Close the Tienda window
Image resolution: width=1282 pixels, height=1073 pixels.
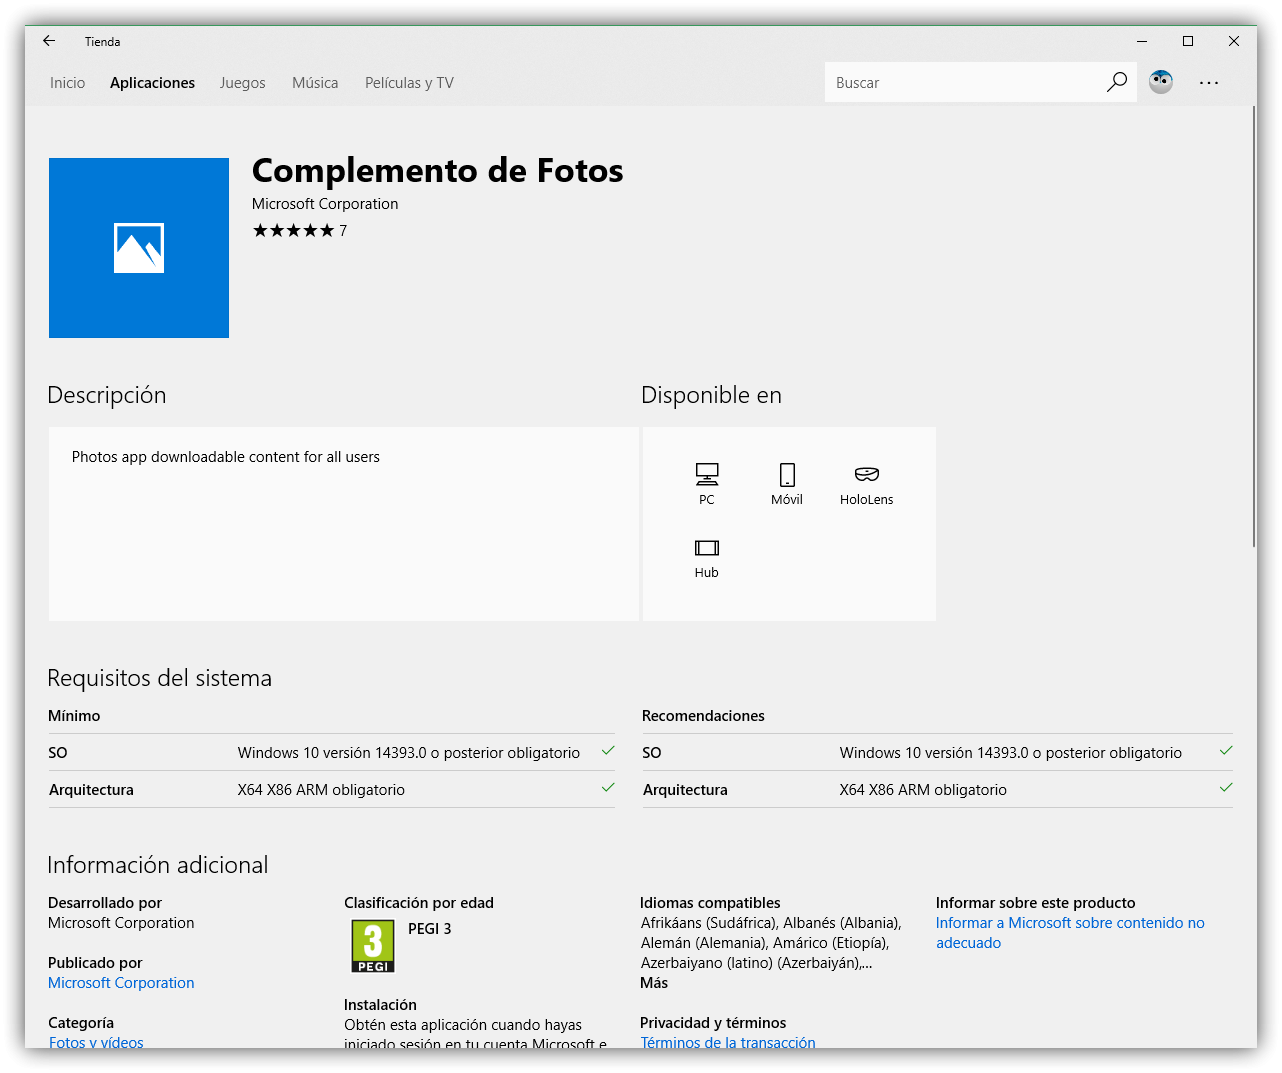click(1234, 41)
